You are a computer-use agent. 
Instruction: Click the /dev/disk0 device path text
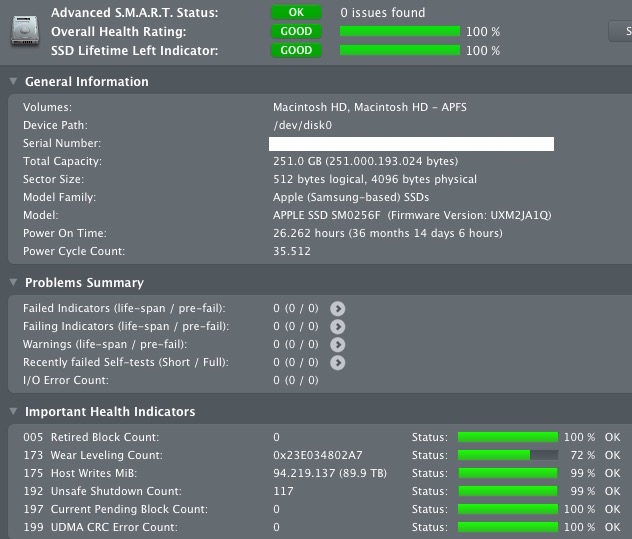302,125
